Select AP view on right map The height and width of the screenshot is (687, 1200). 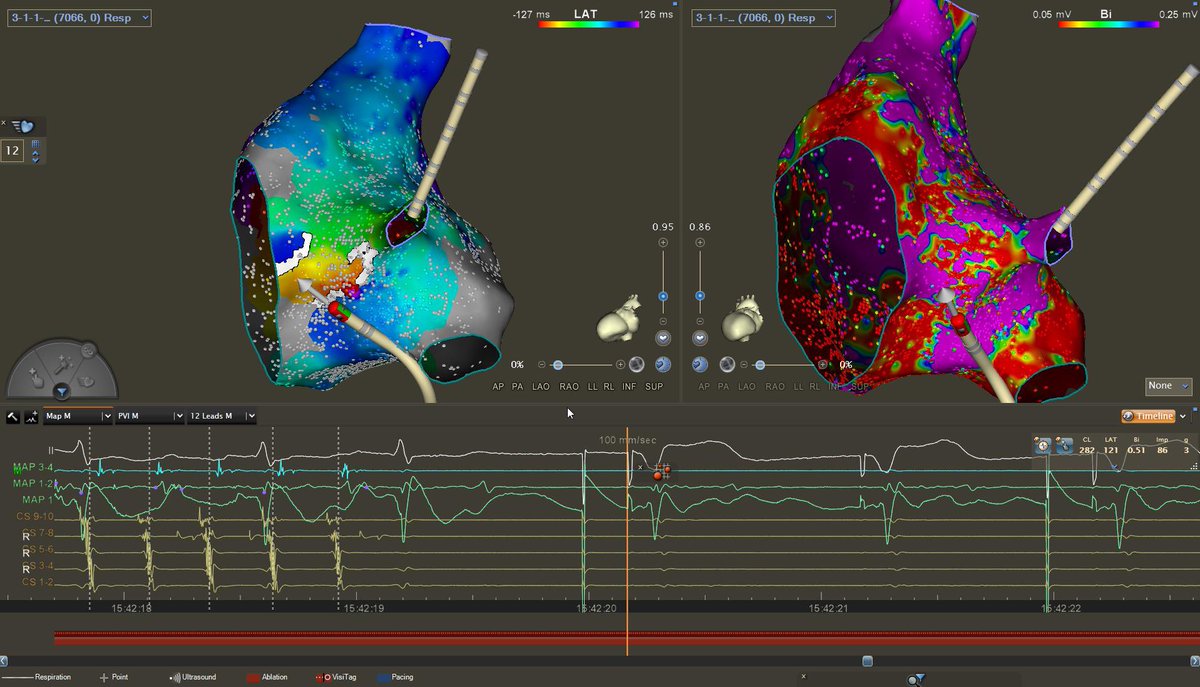(x=705, y=386)
